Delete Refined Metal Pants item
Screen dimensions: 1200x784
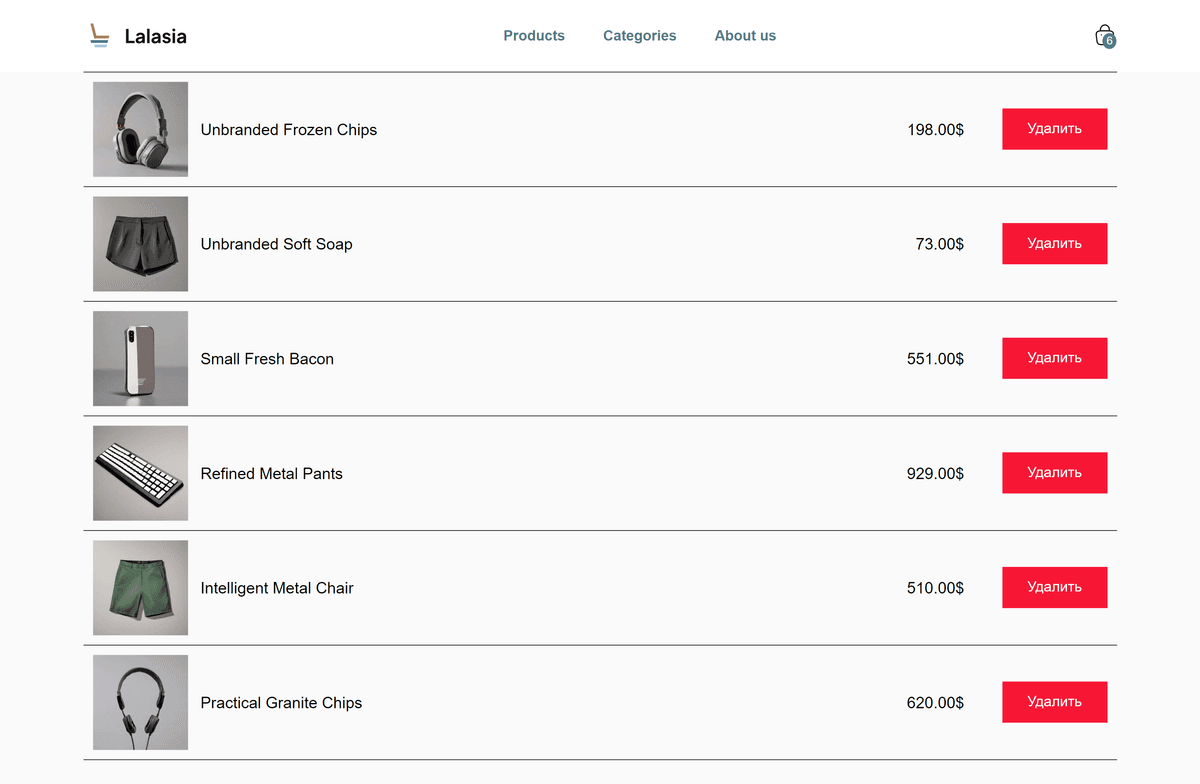[1054, 473]
